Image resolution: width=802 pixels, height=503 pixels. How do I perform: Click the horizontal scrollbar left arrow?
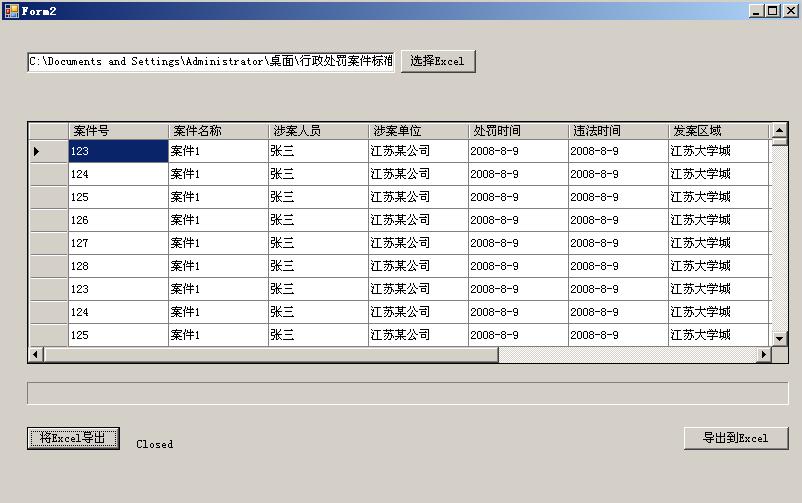point(35,354)
